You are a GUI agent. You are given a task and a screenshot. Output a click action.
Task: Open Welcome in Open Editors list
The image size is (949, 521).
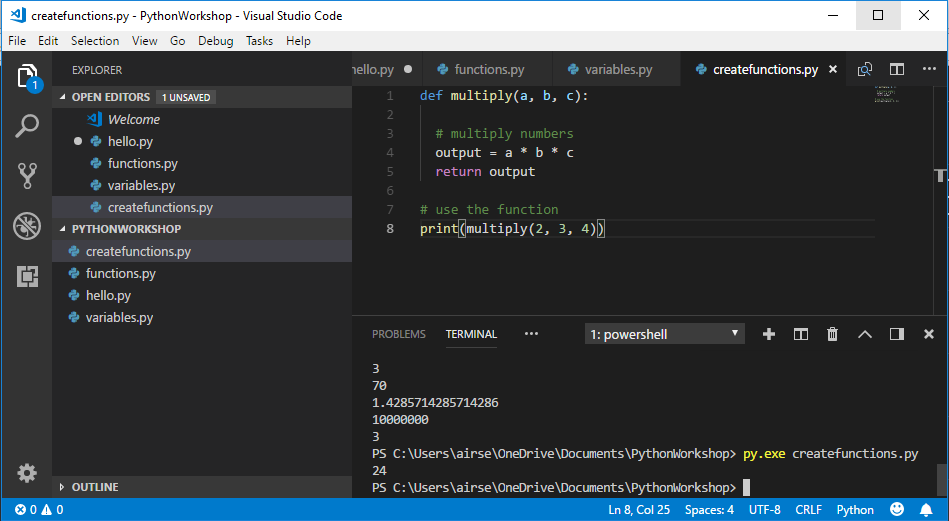[x=202, y=119]
